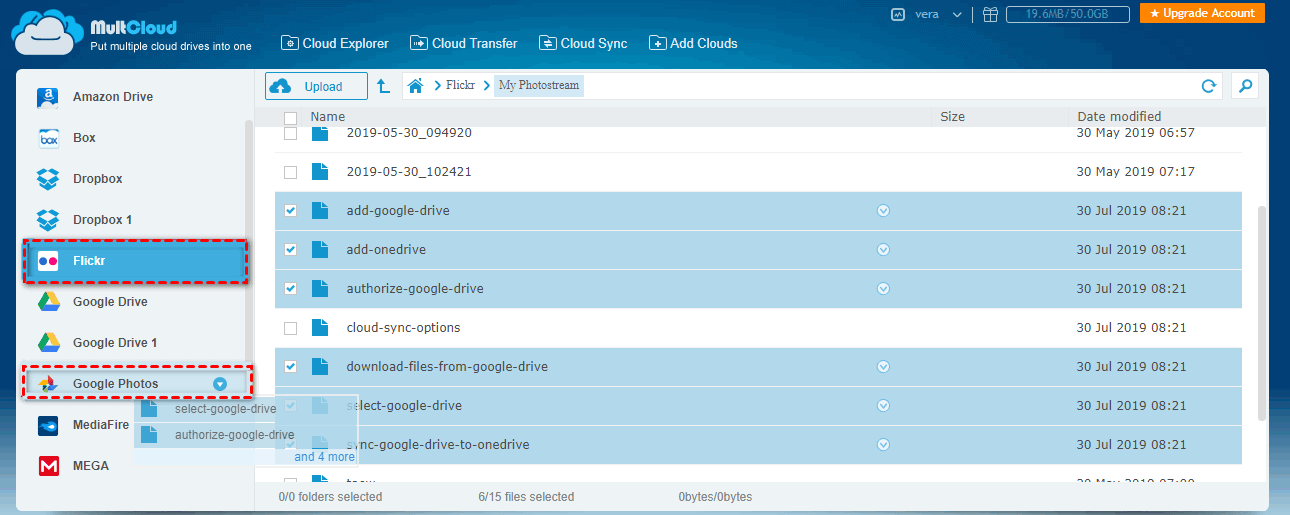Image resolution: width=1290 pixels, height=515 pixels.
Task: Click My Photostream breadcrumb
Action: 539,86
